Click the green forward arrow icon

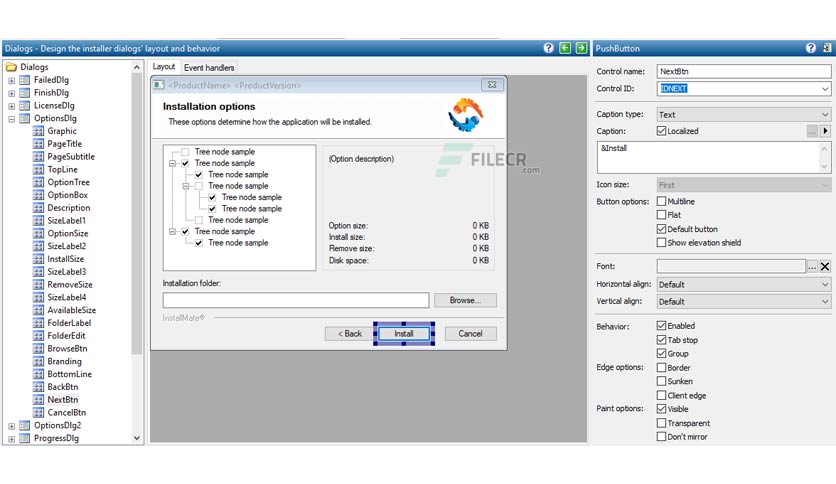581,48
